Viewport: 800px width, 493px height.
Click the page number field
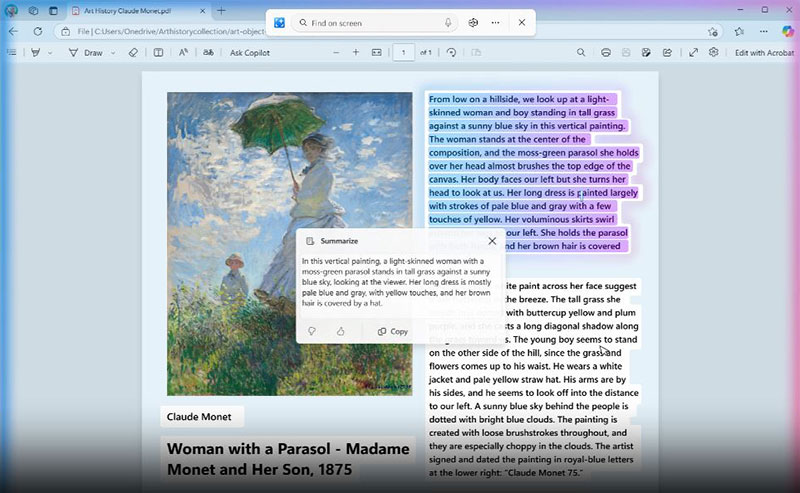click(404, 53)
